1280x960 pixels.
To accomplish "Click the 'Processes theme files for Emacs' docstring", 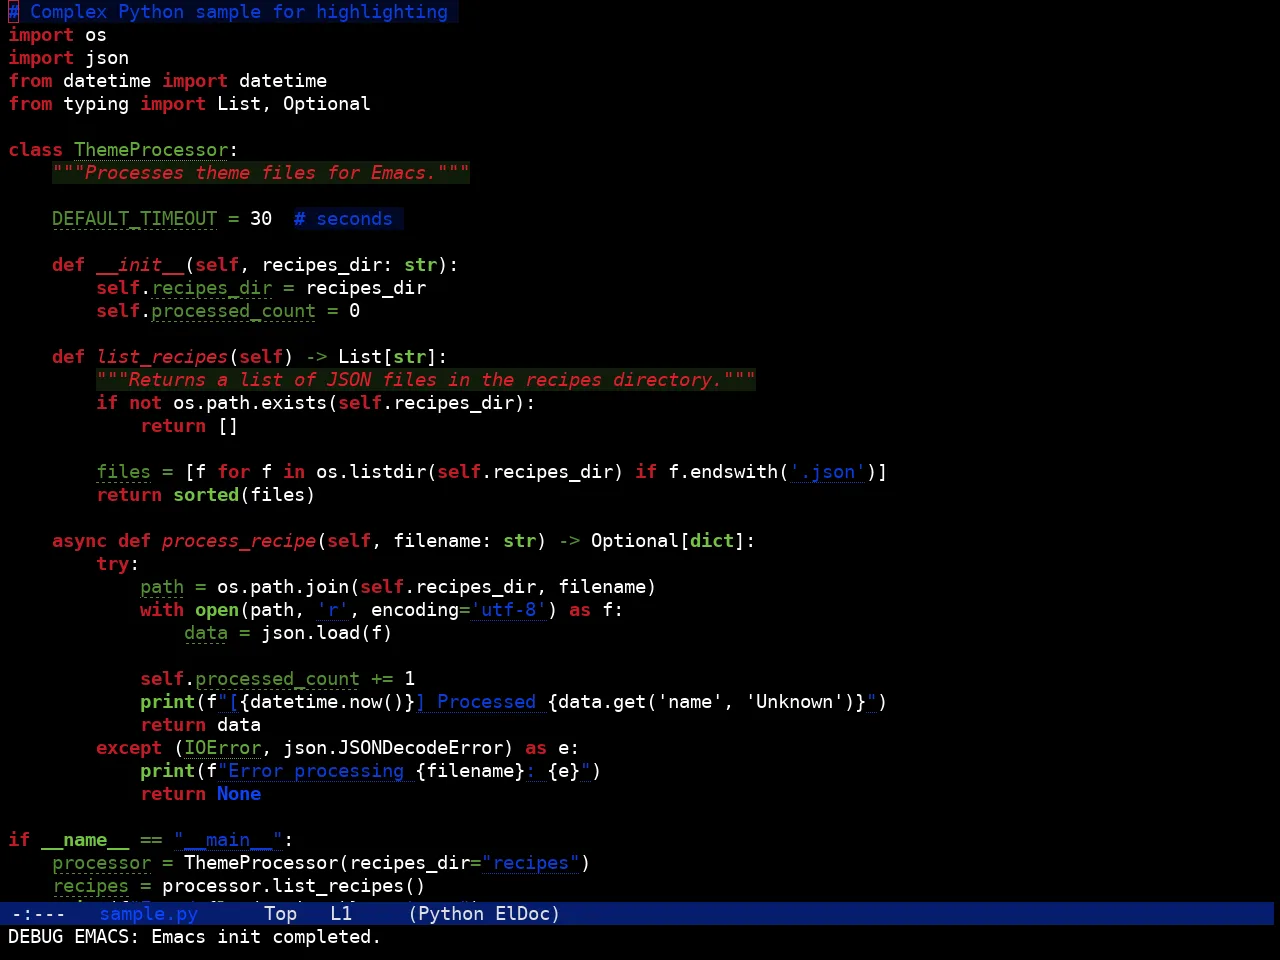I will pyautogui.click(x=261, y=173).
